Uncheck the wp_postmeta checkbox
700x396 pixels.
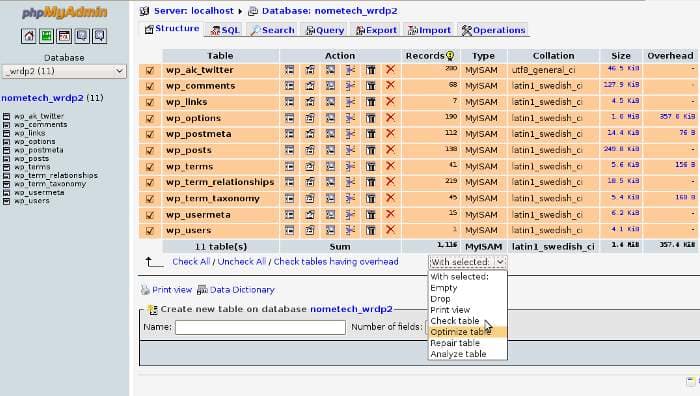coord(150,135)
